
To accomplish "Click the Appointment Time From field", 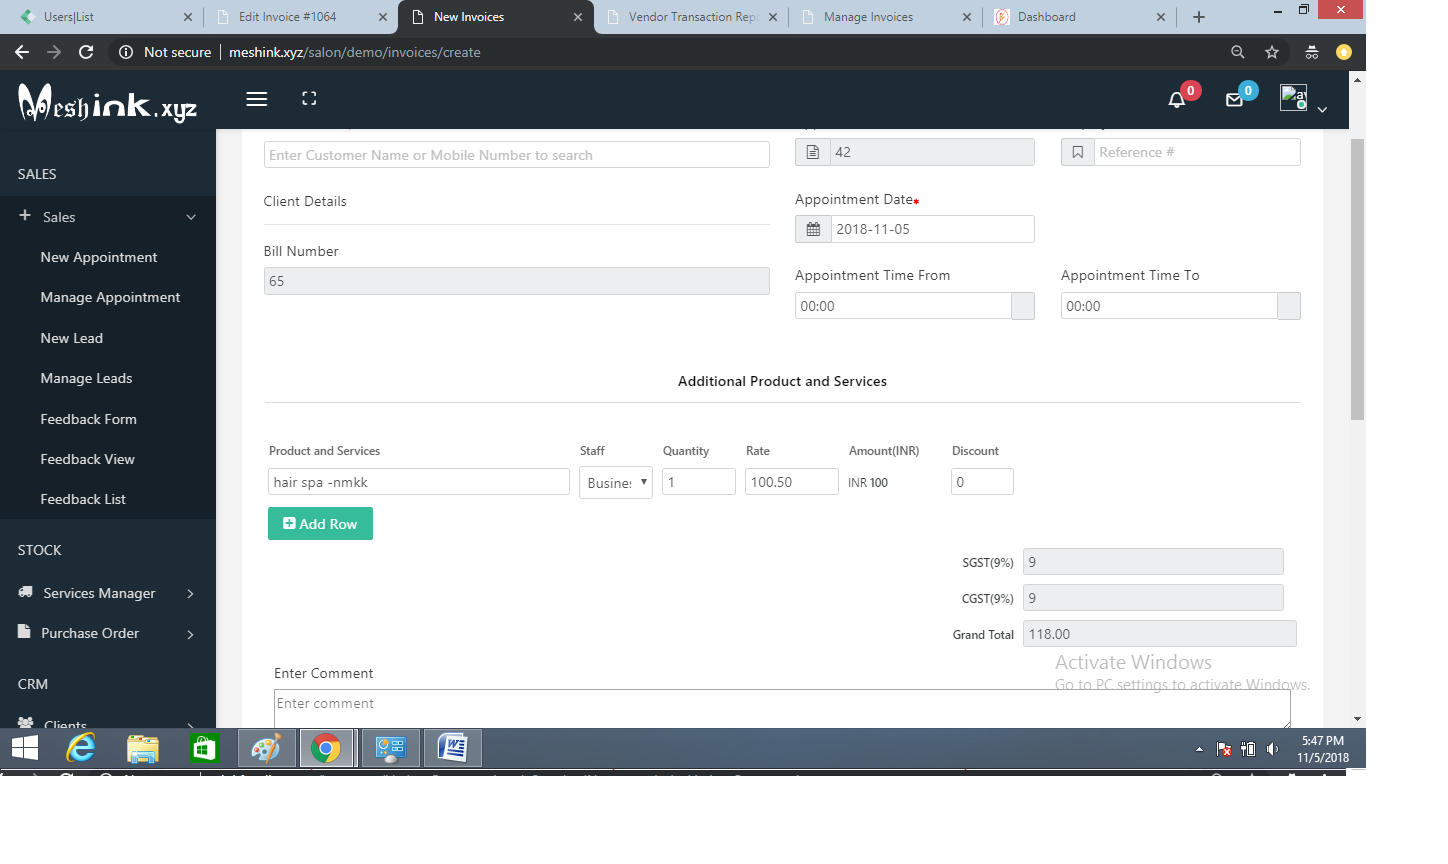I will [903, 306].
